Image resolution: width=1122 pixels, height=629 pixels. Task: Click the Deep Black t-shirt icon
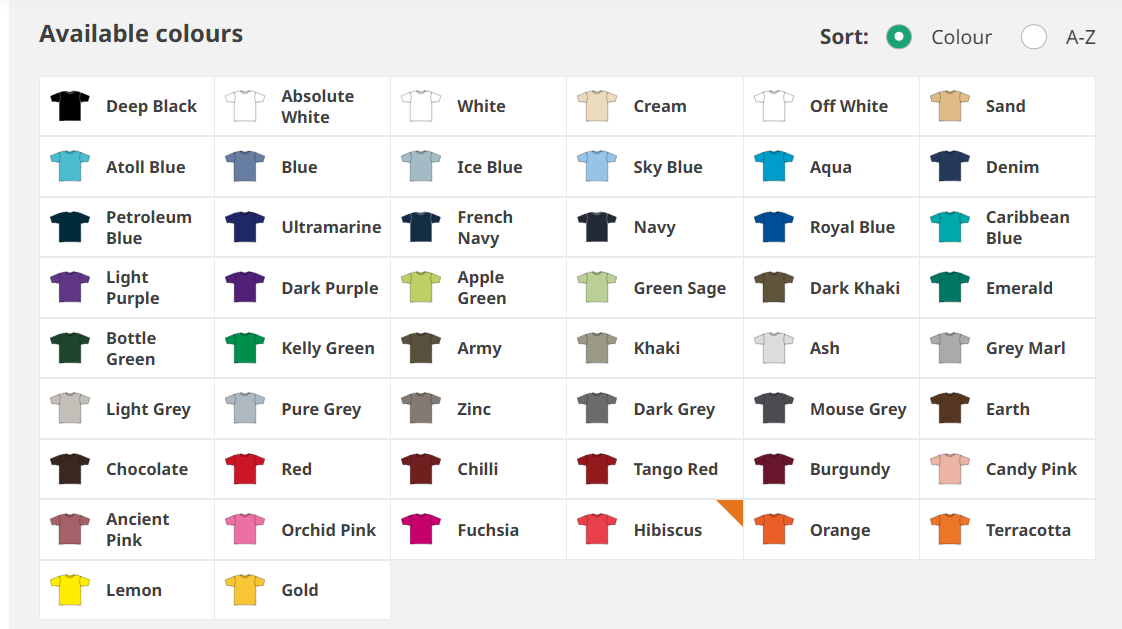pos(70,106)
